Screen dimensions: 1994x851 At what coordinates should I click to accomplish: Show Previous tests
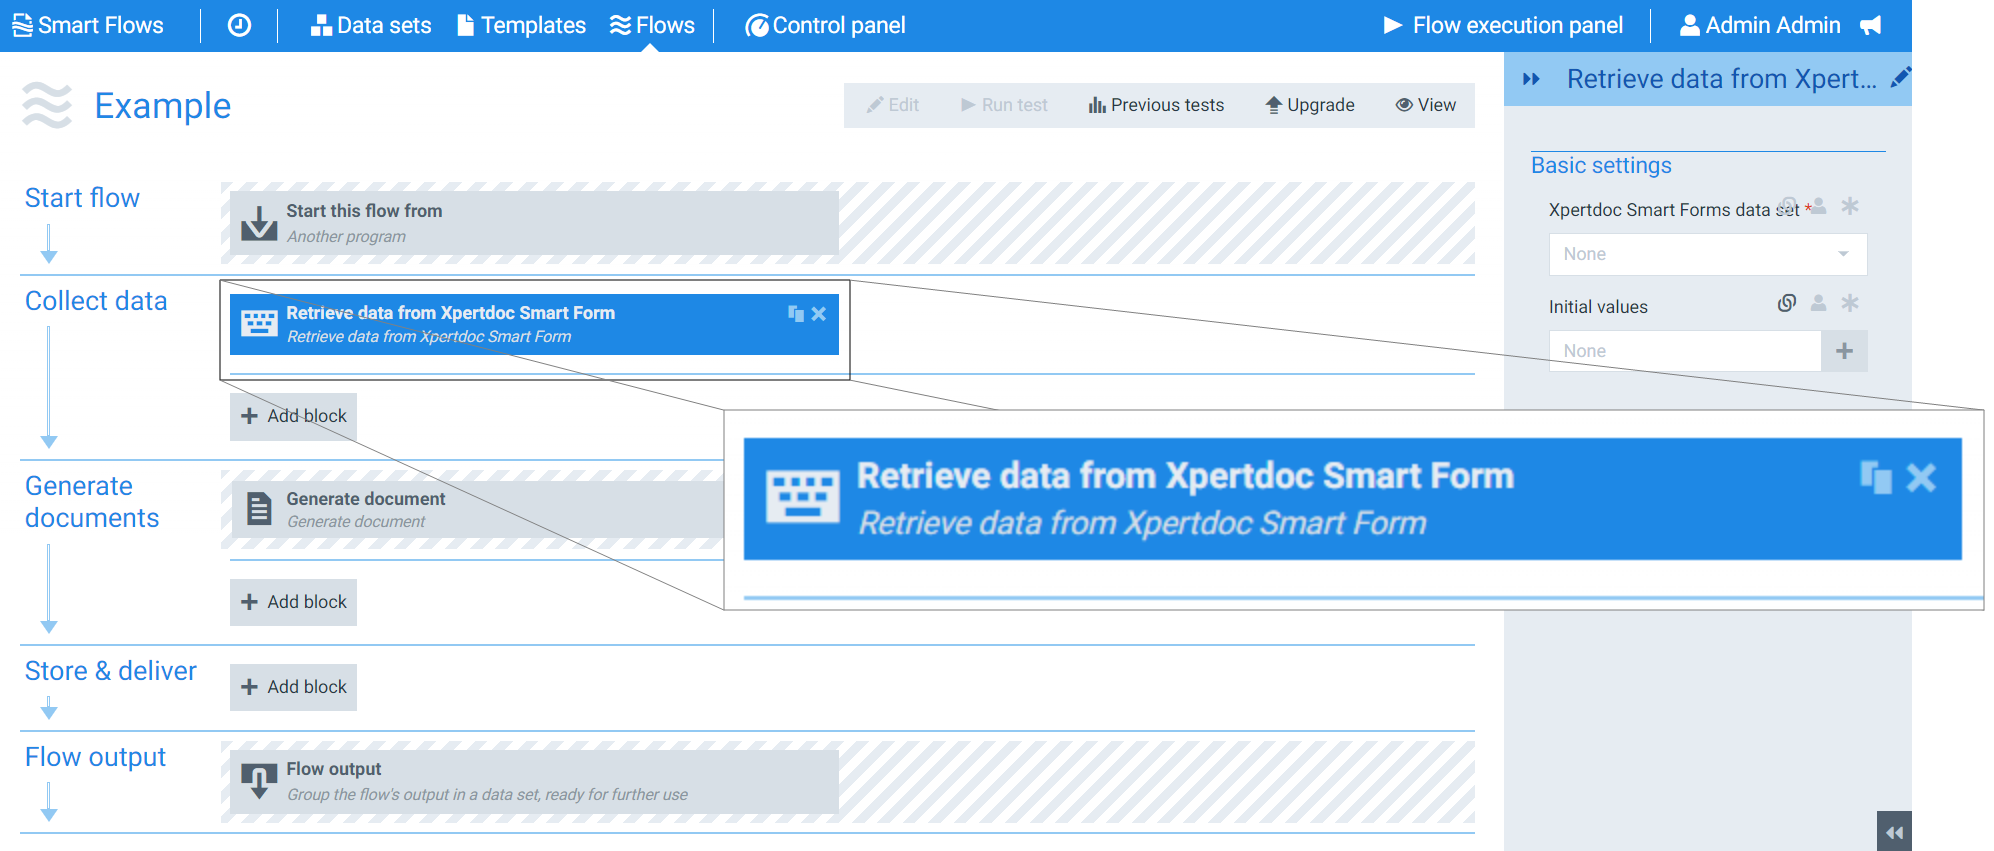(1156, 105)
